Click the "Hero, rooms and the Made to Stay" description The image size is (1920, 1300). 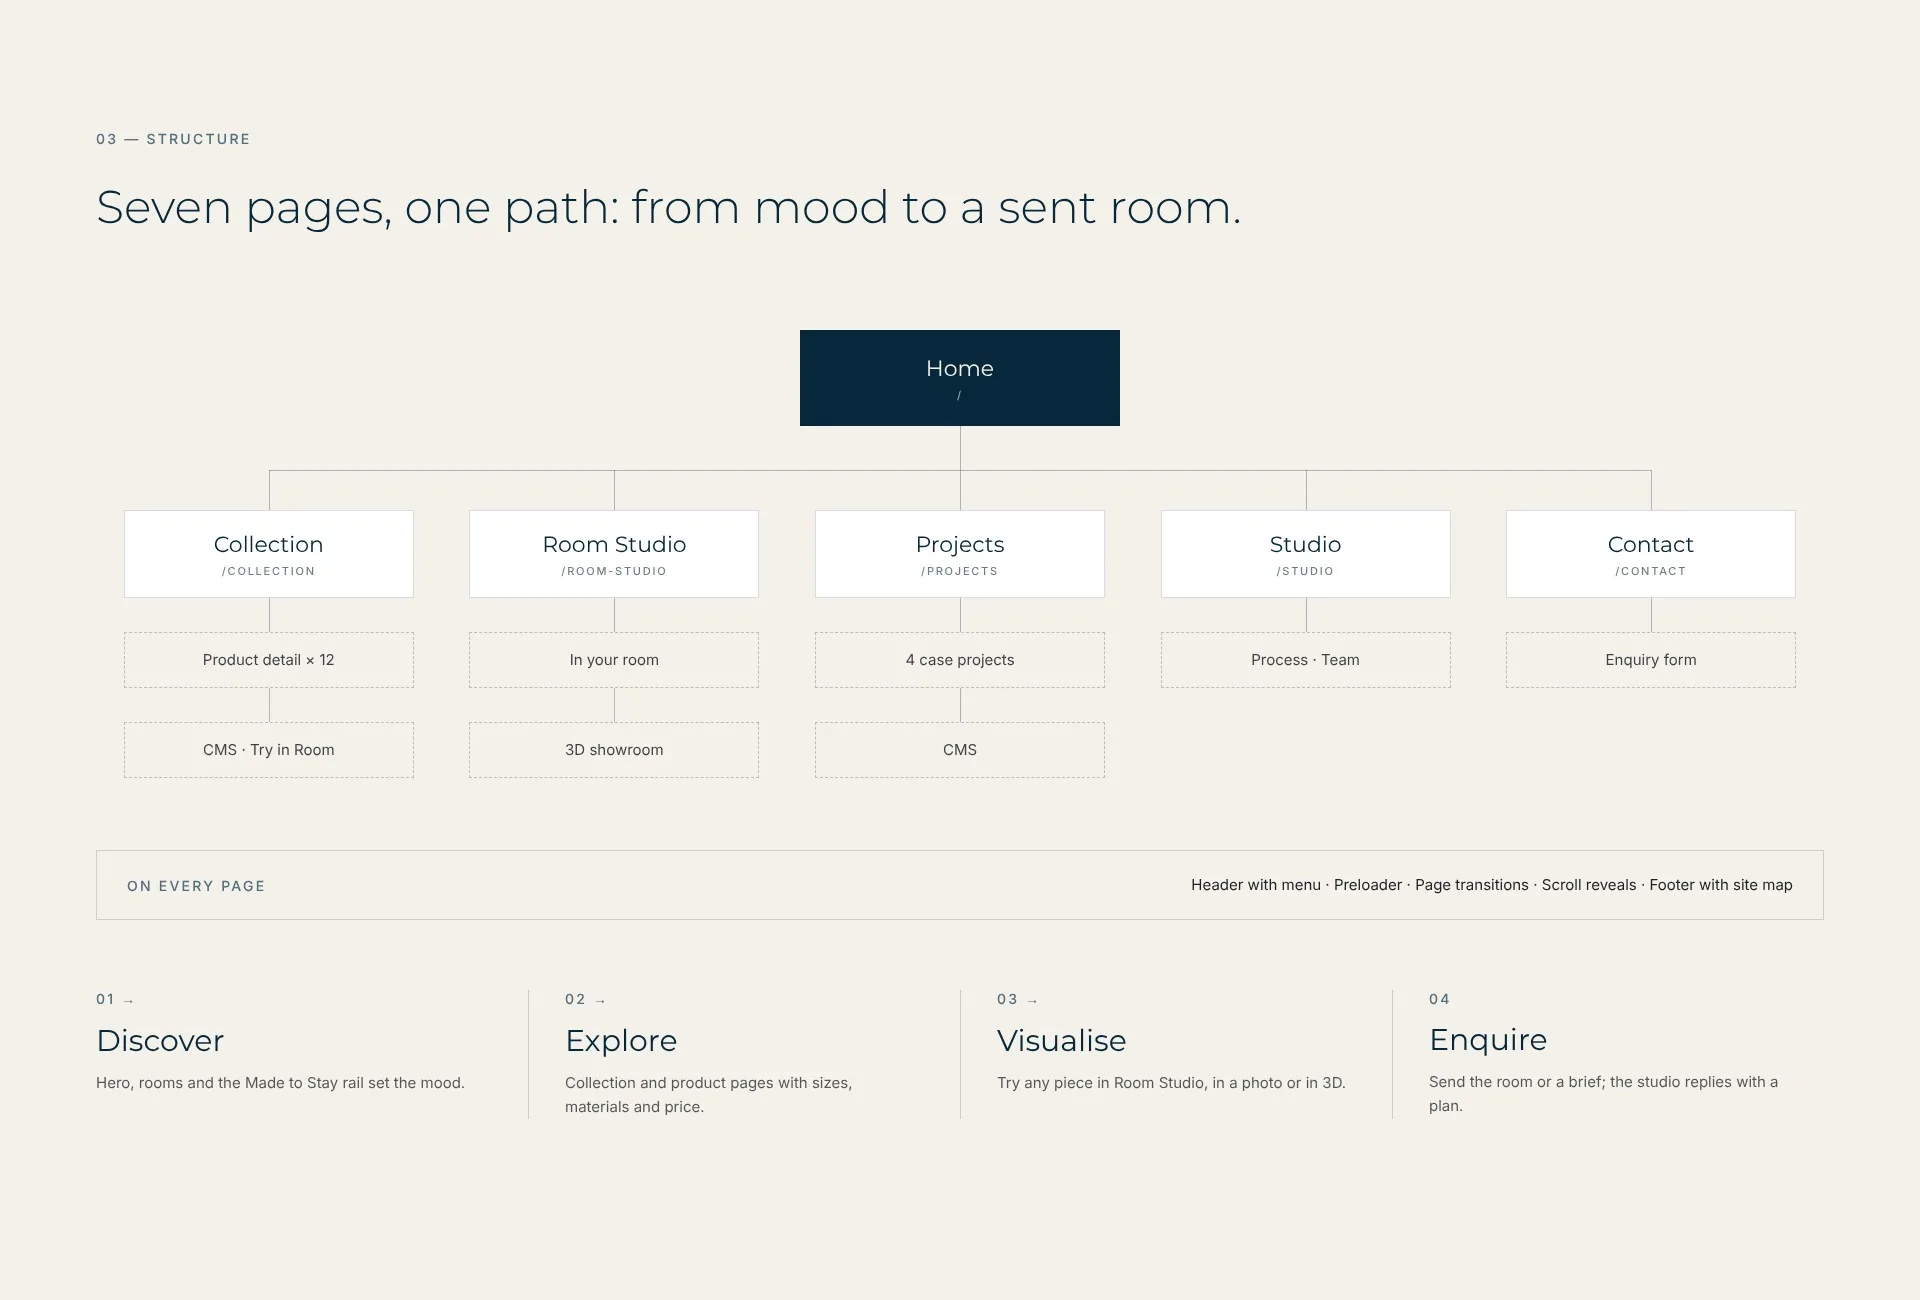pos(280,1083)
